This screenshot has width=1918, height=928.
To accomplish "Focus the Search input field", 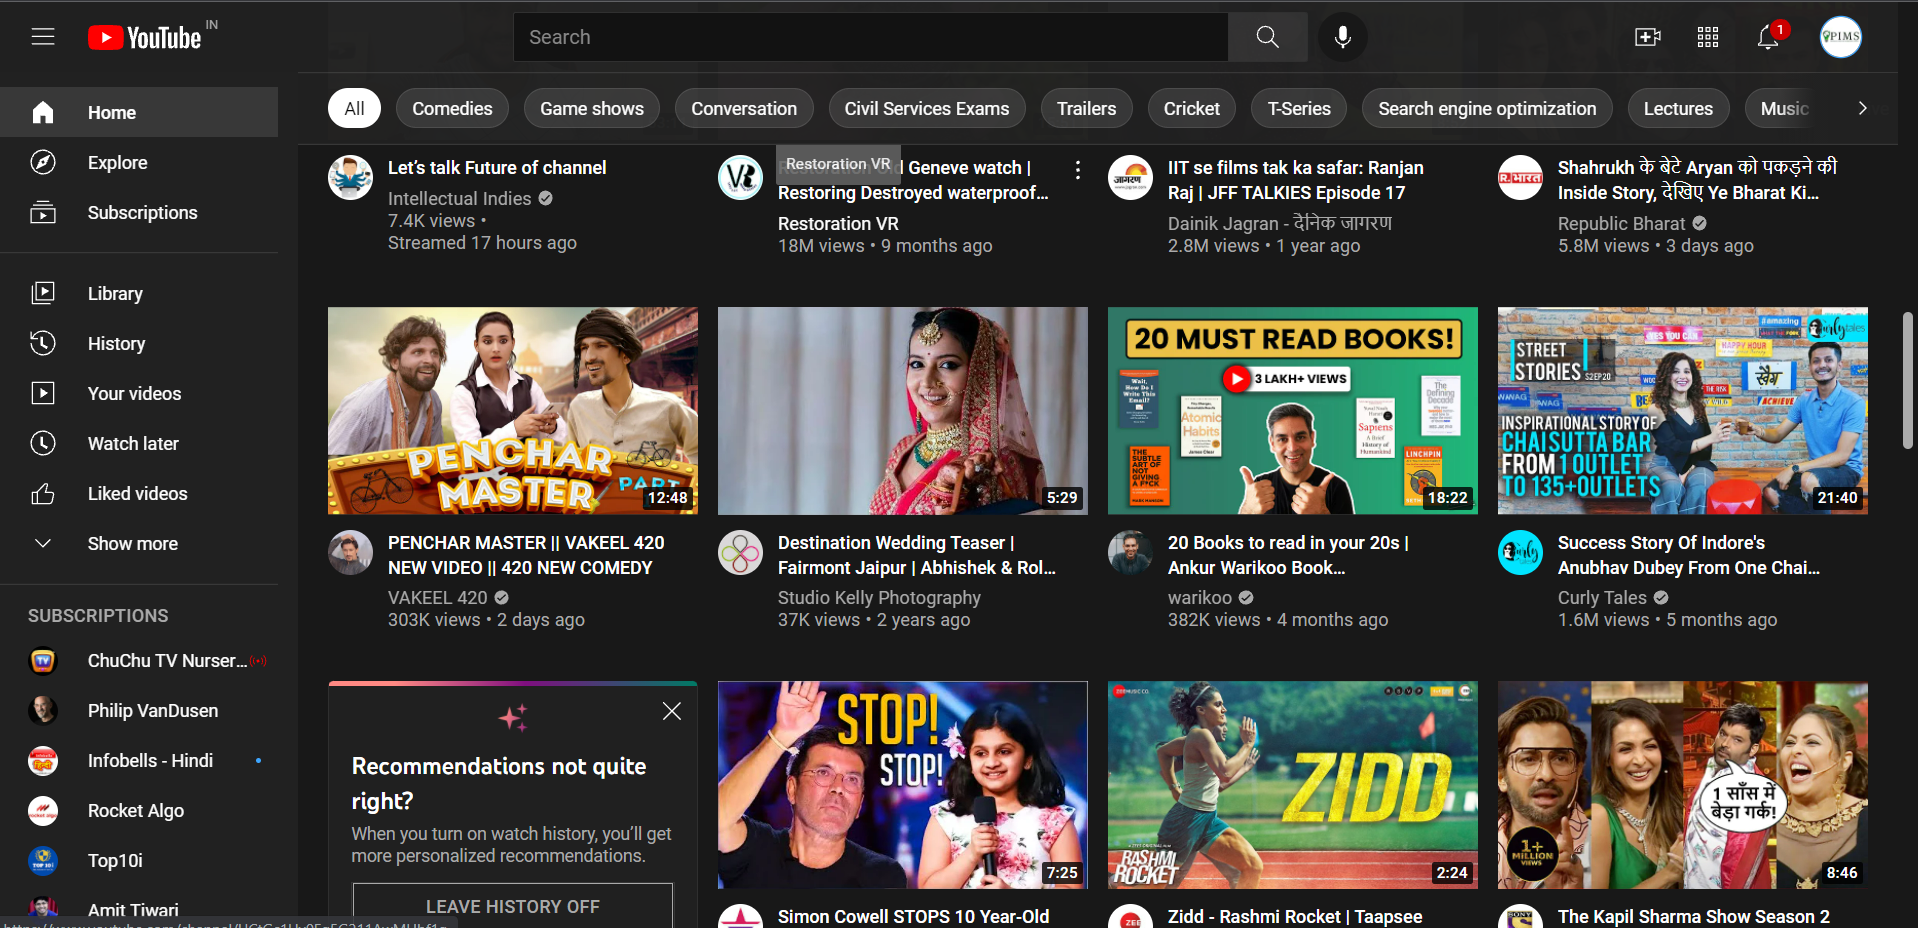I will coord(871,37).
